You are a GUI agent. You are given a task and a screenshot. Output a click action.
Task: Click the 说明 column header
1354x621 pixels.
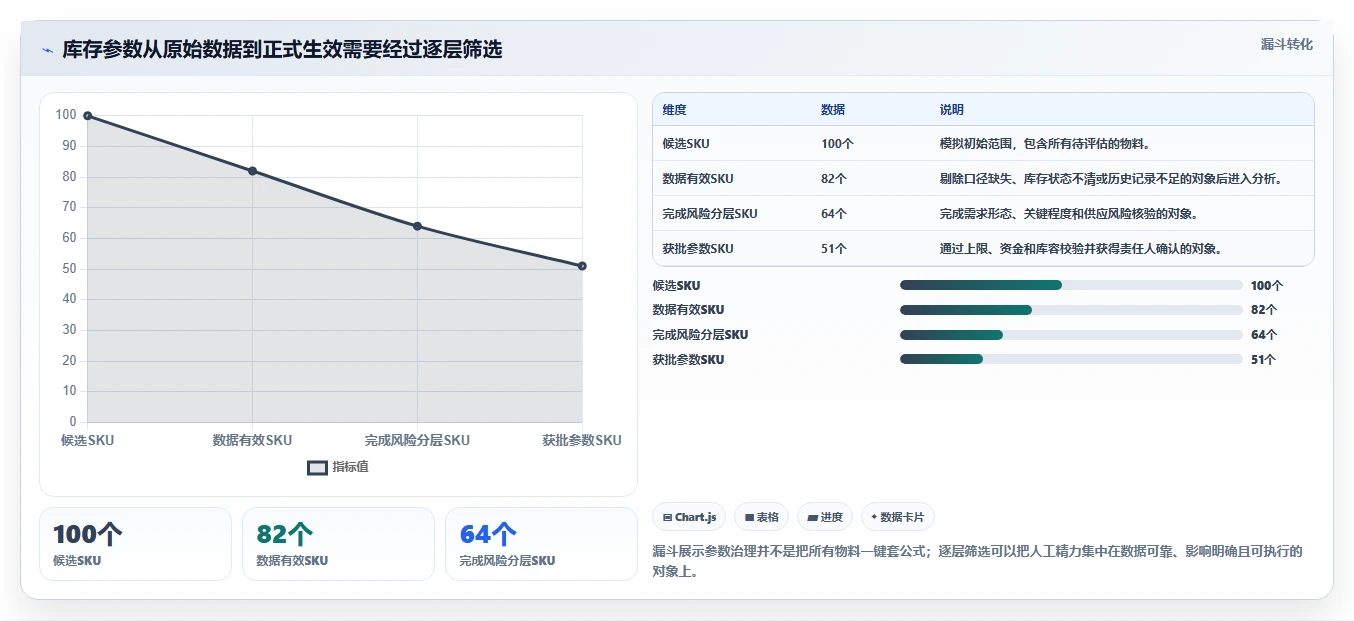952,110
